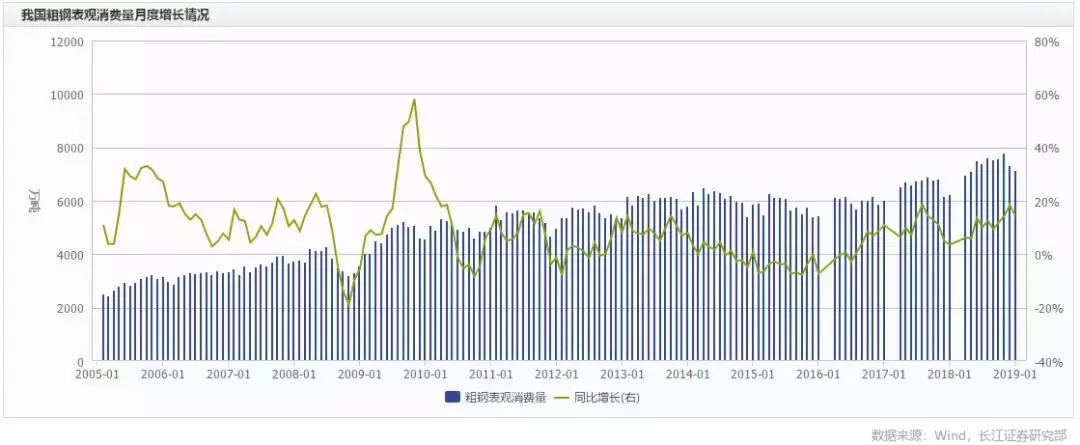Click the 0% right axis label
The image size is (1080, 445).
tap(1043, 255)
